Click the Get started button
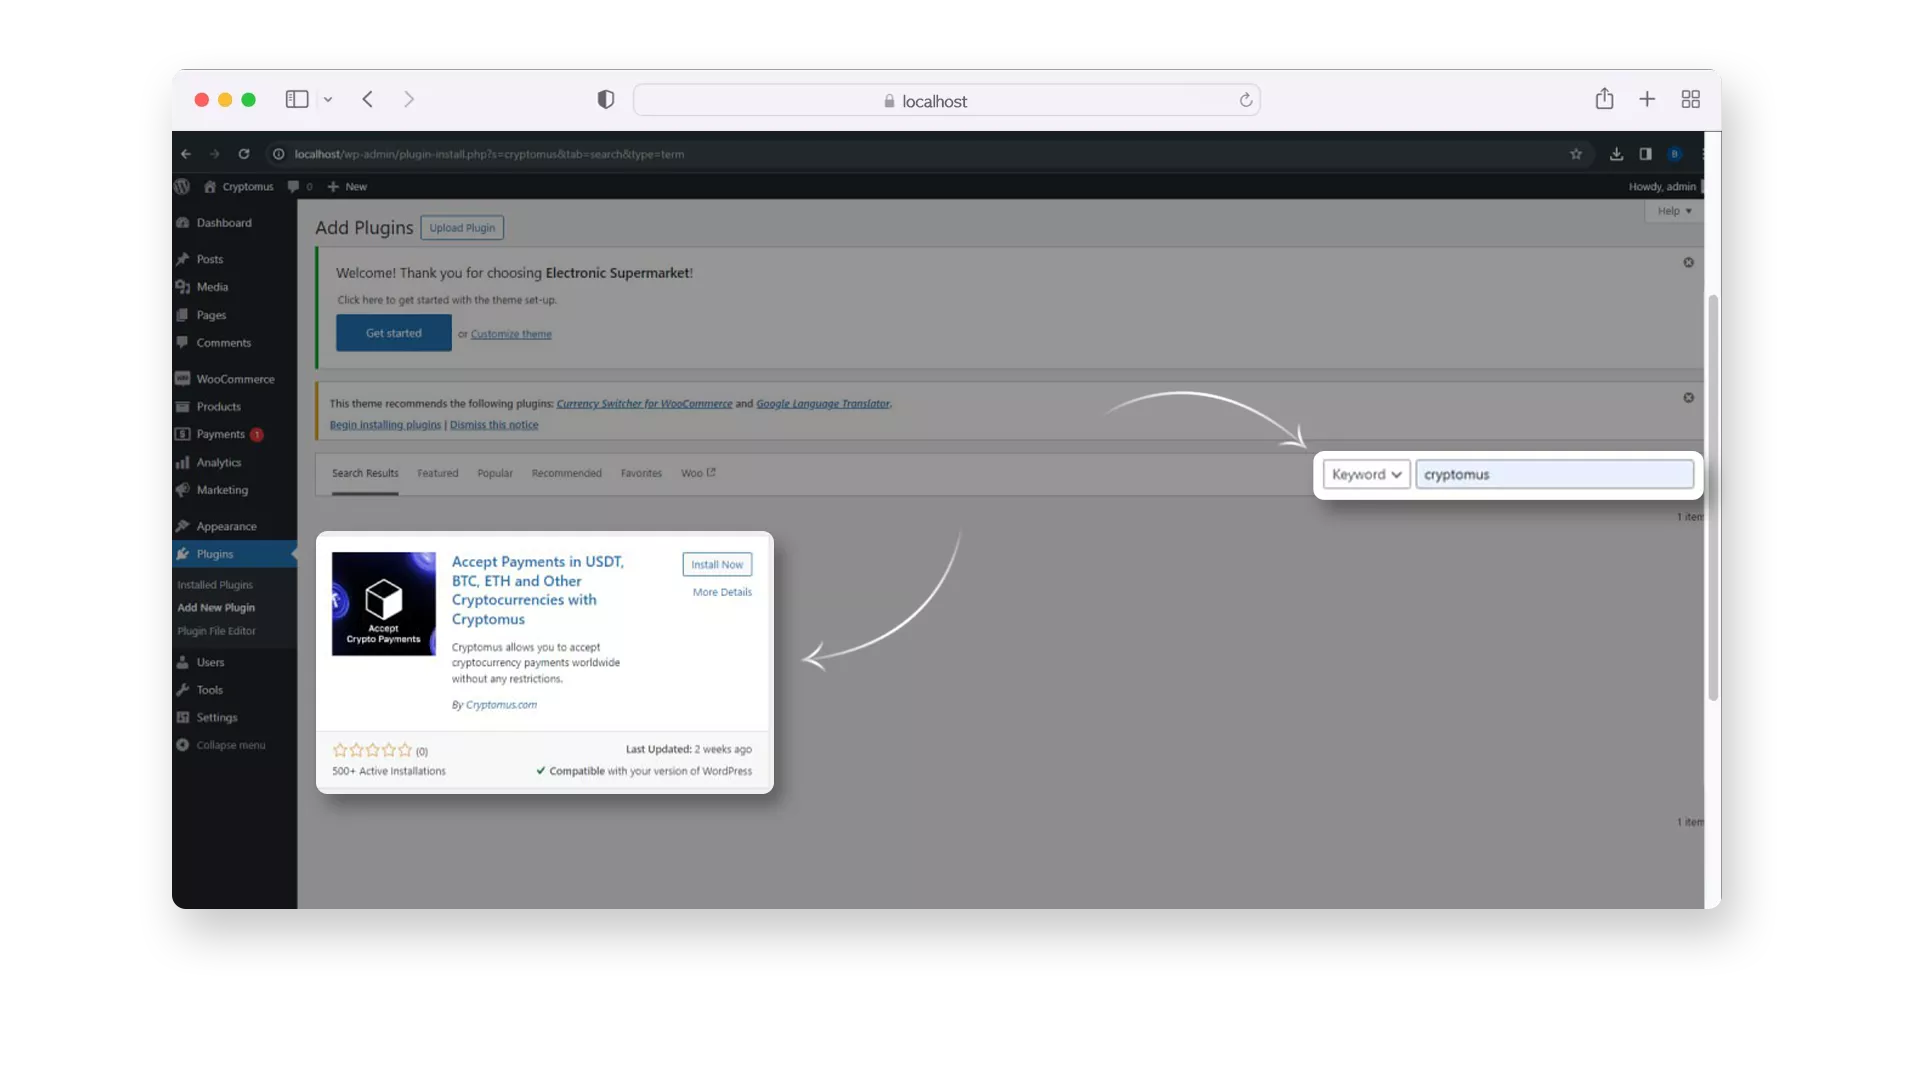 click(394, 333)
